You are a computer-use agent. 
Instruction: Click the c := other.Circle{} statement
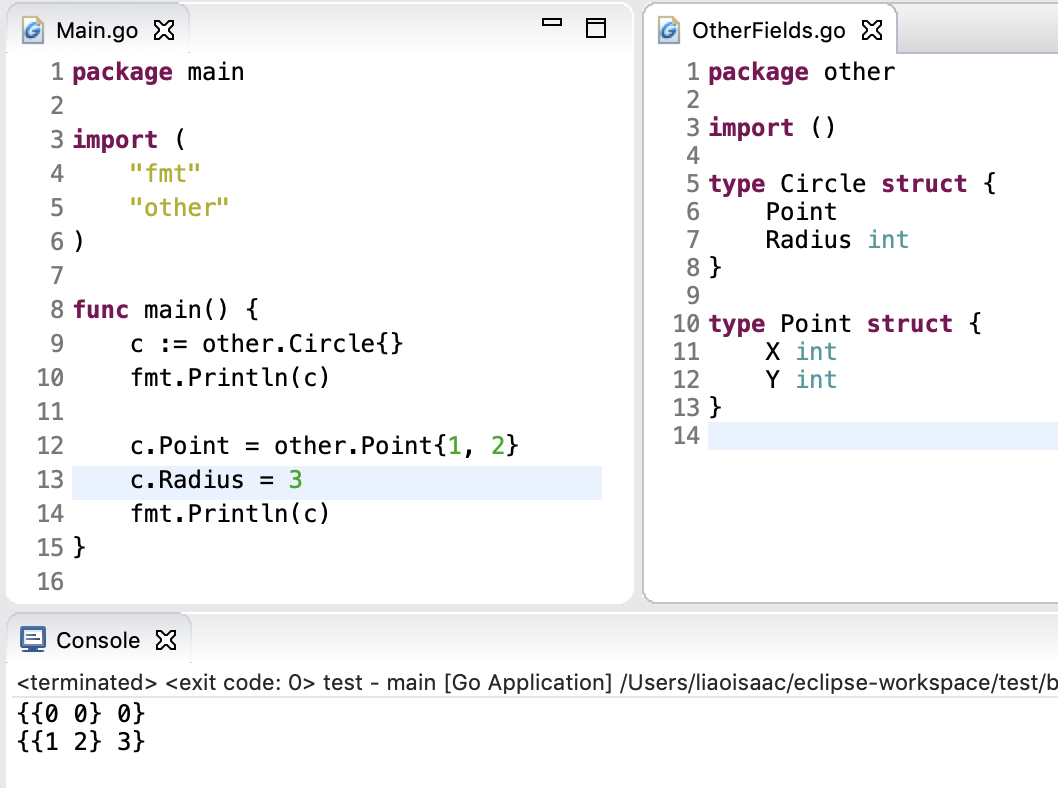(x=266, y=344)
